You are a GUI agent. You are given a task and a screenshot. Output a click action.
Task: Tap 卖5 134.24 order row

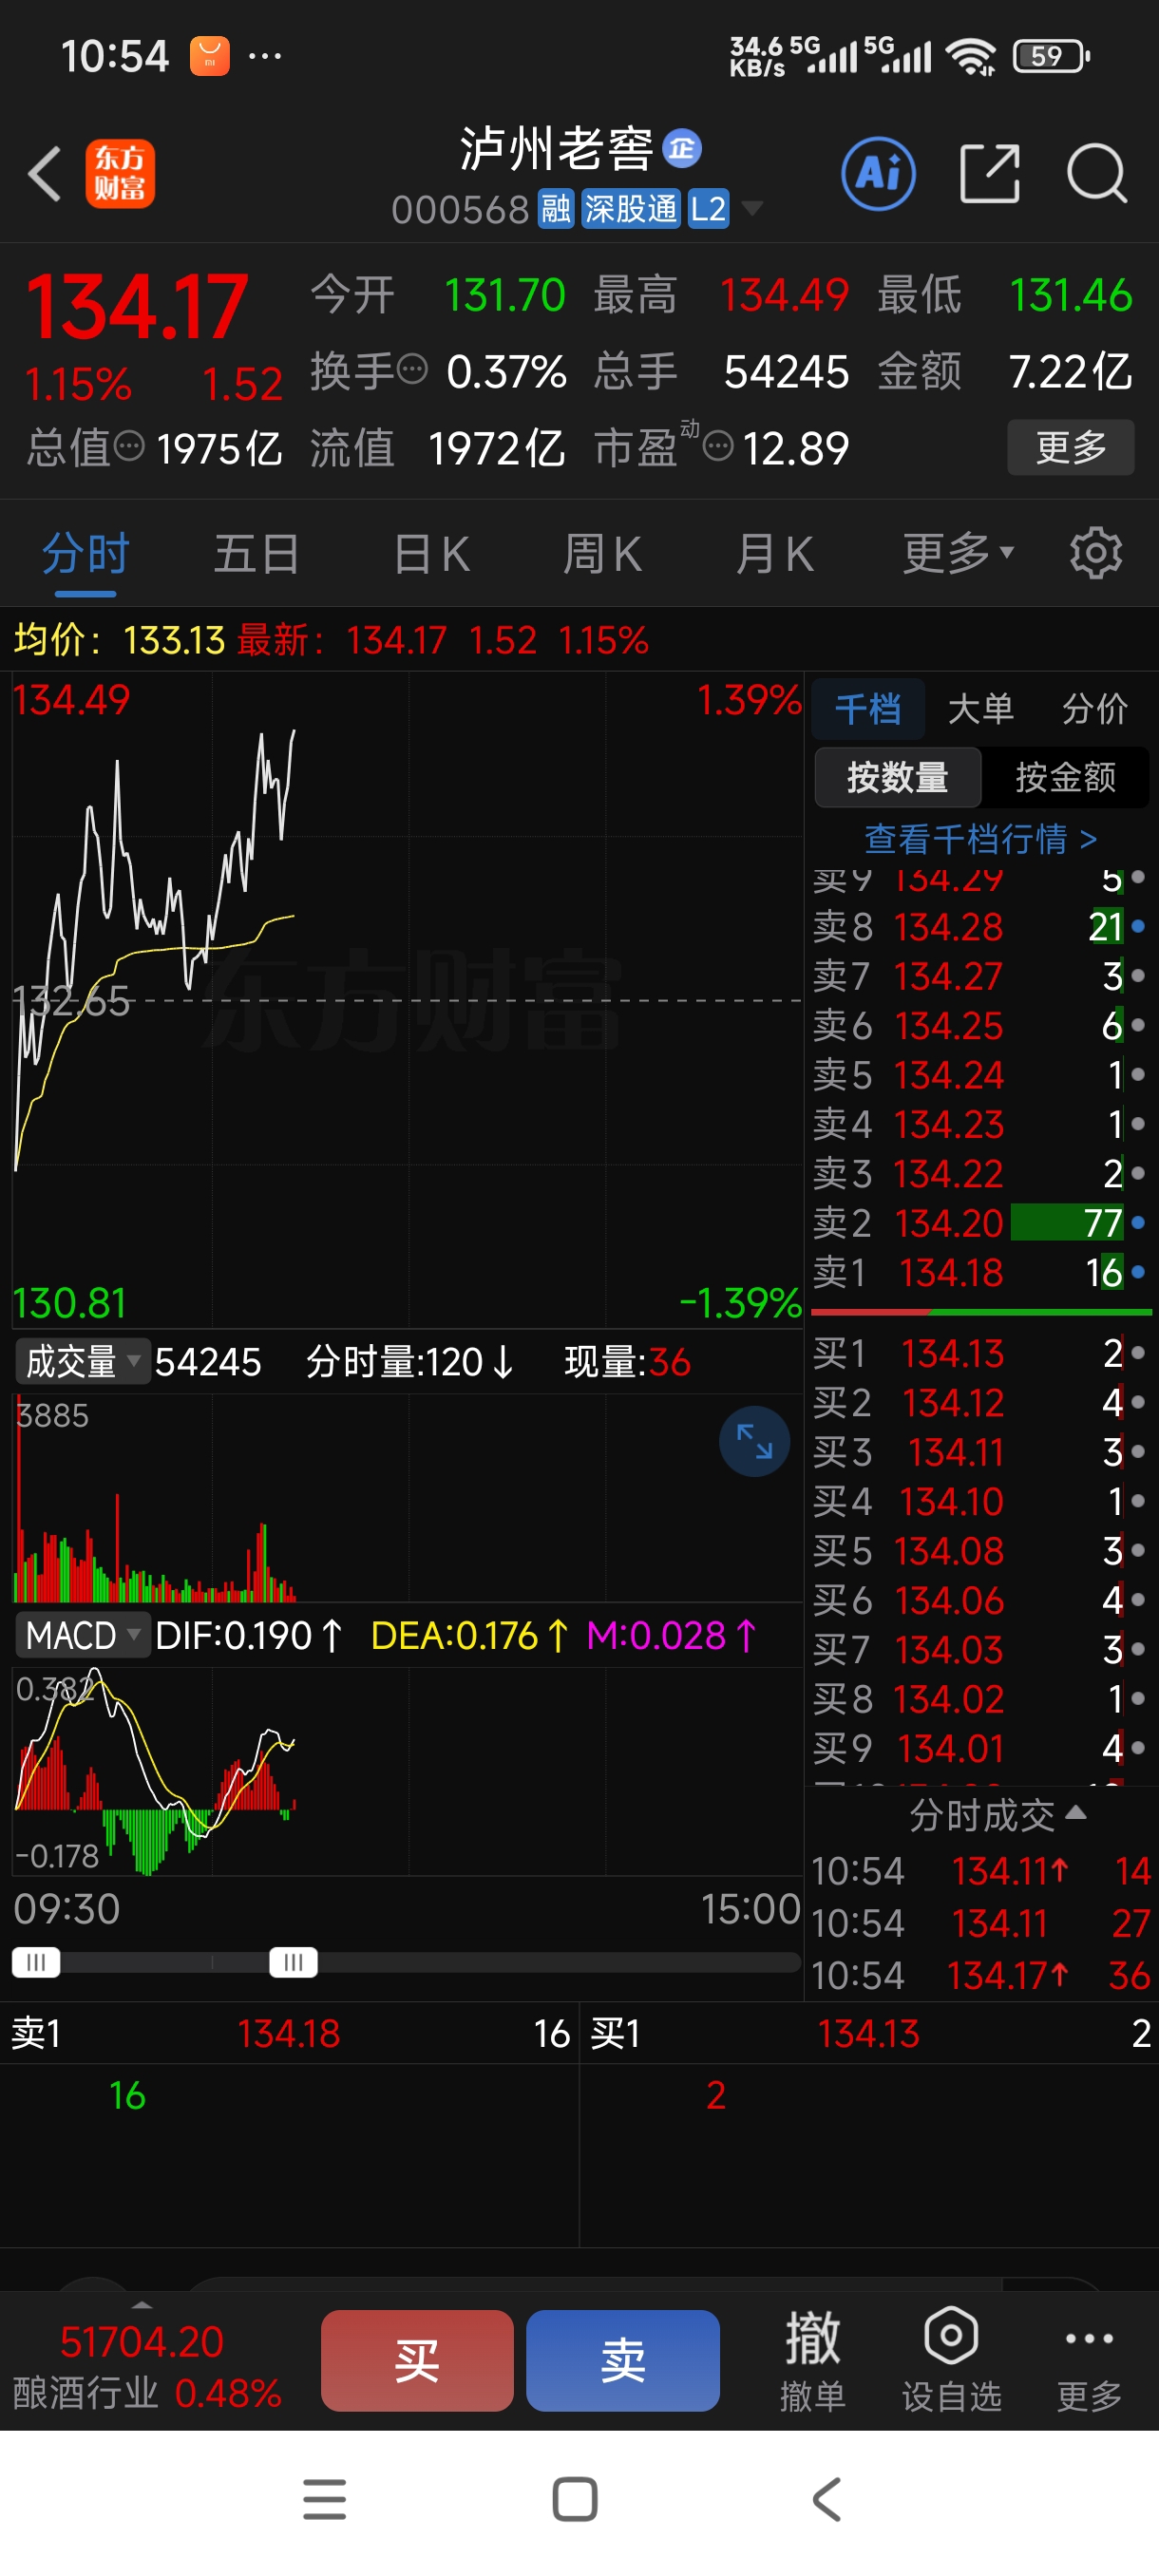coord(980,1075)
